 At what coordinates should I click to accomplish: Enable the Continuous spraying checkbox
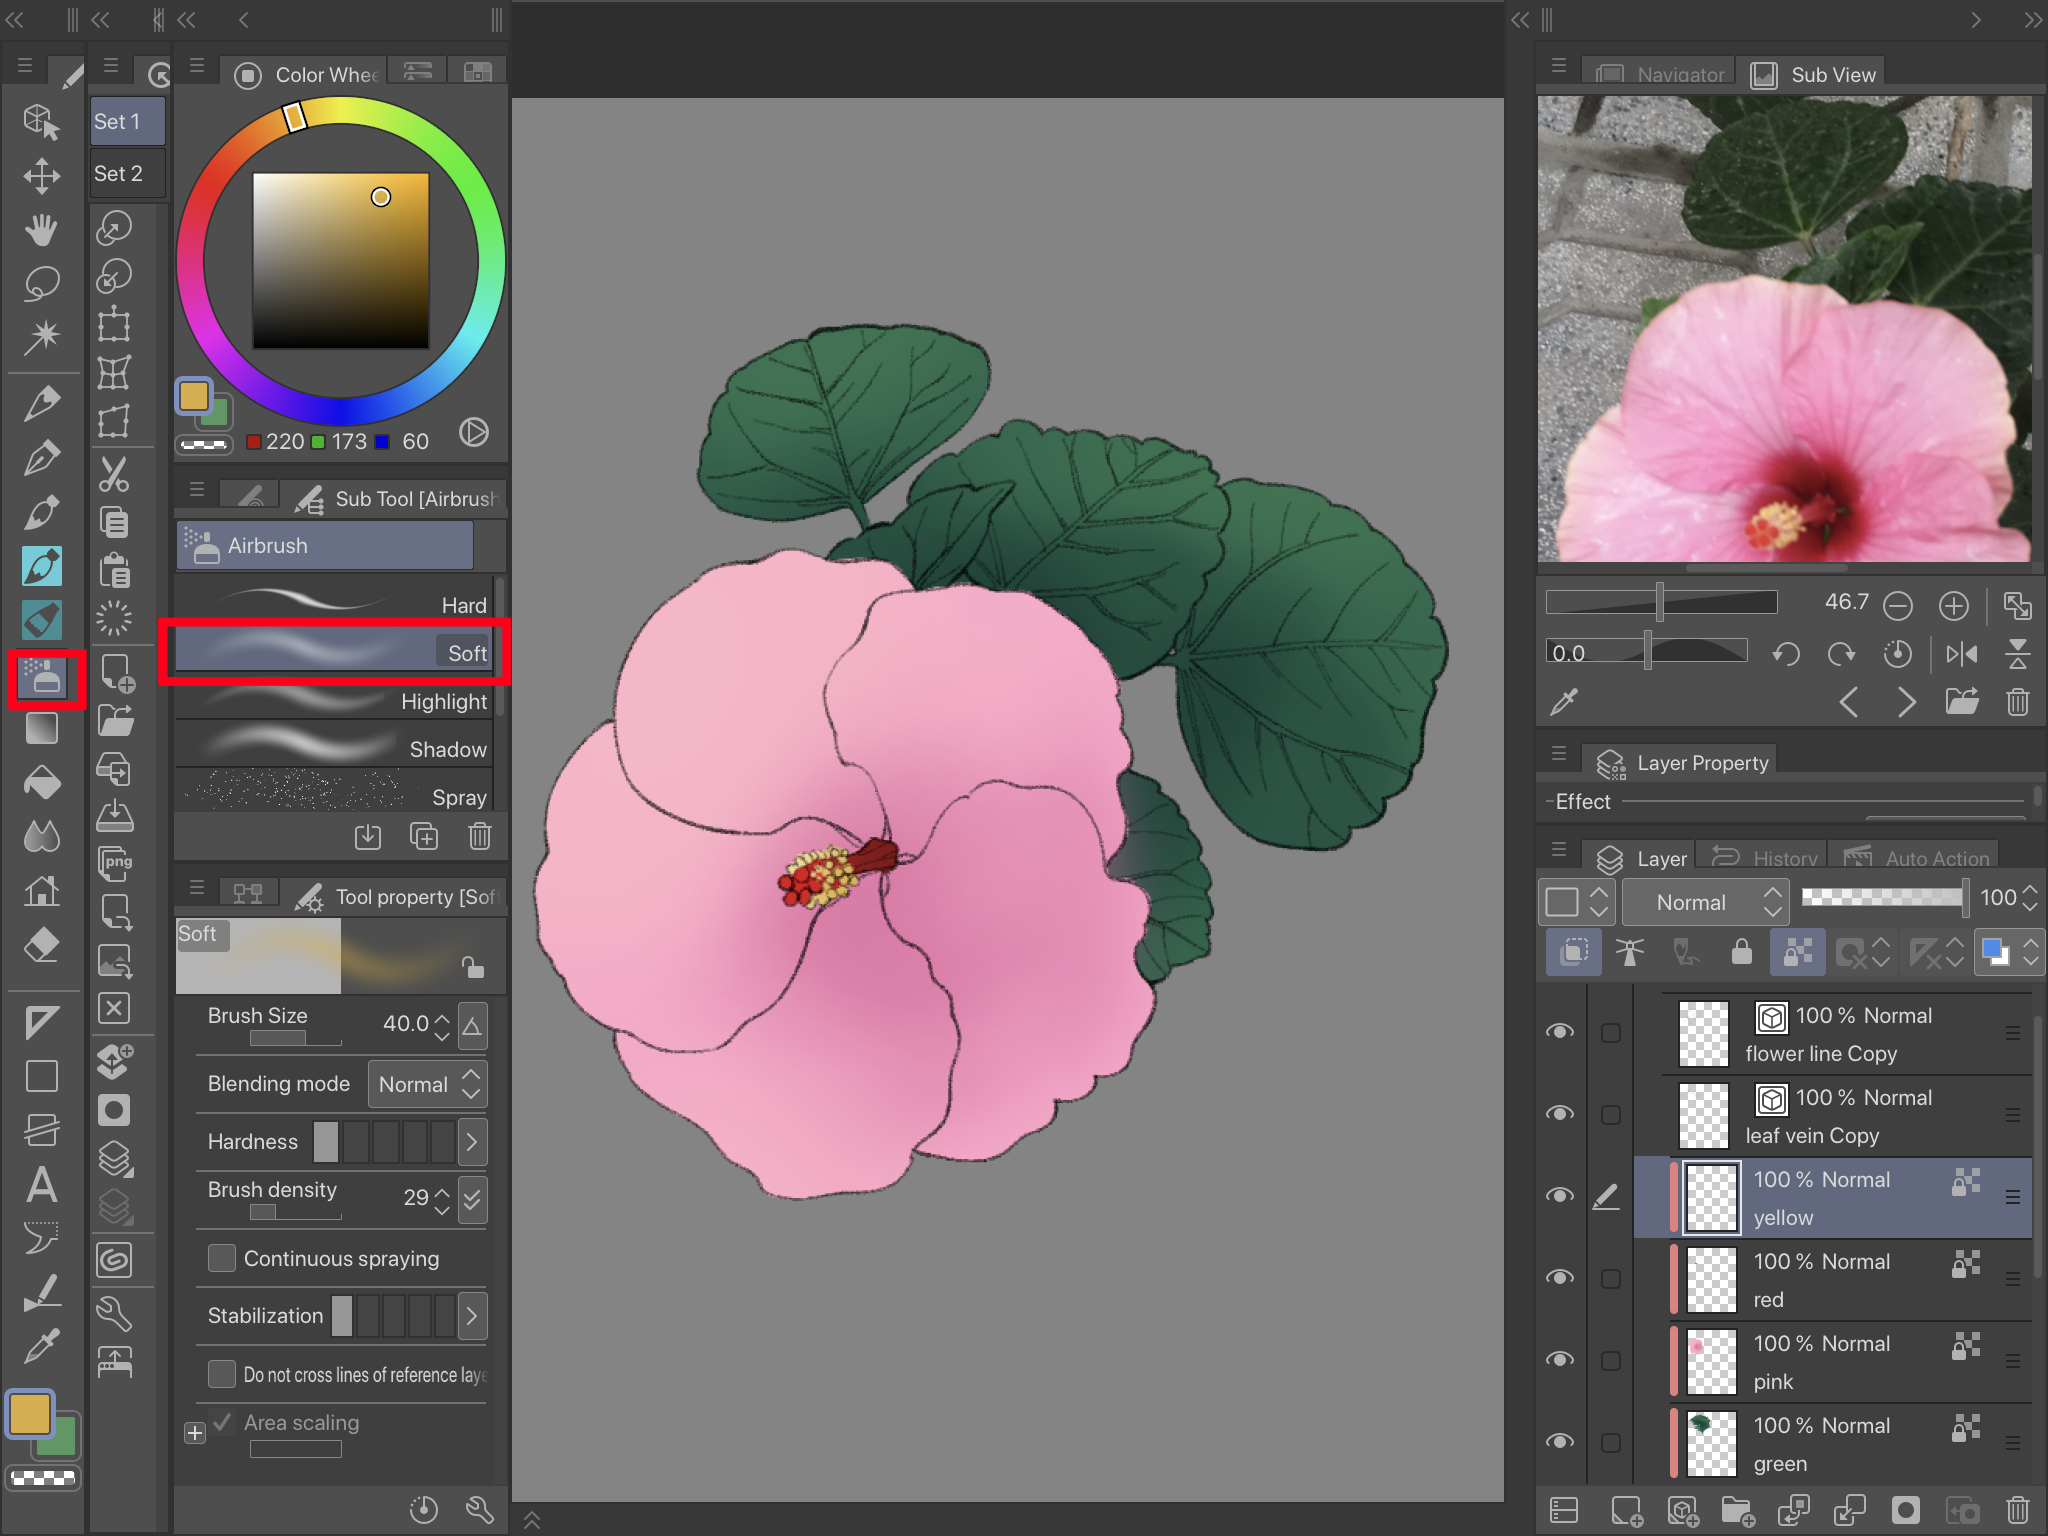[222, 1258]
